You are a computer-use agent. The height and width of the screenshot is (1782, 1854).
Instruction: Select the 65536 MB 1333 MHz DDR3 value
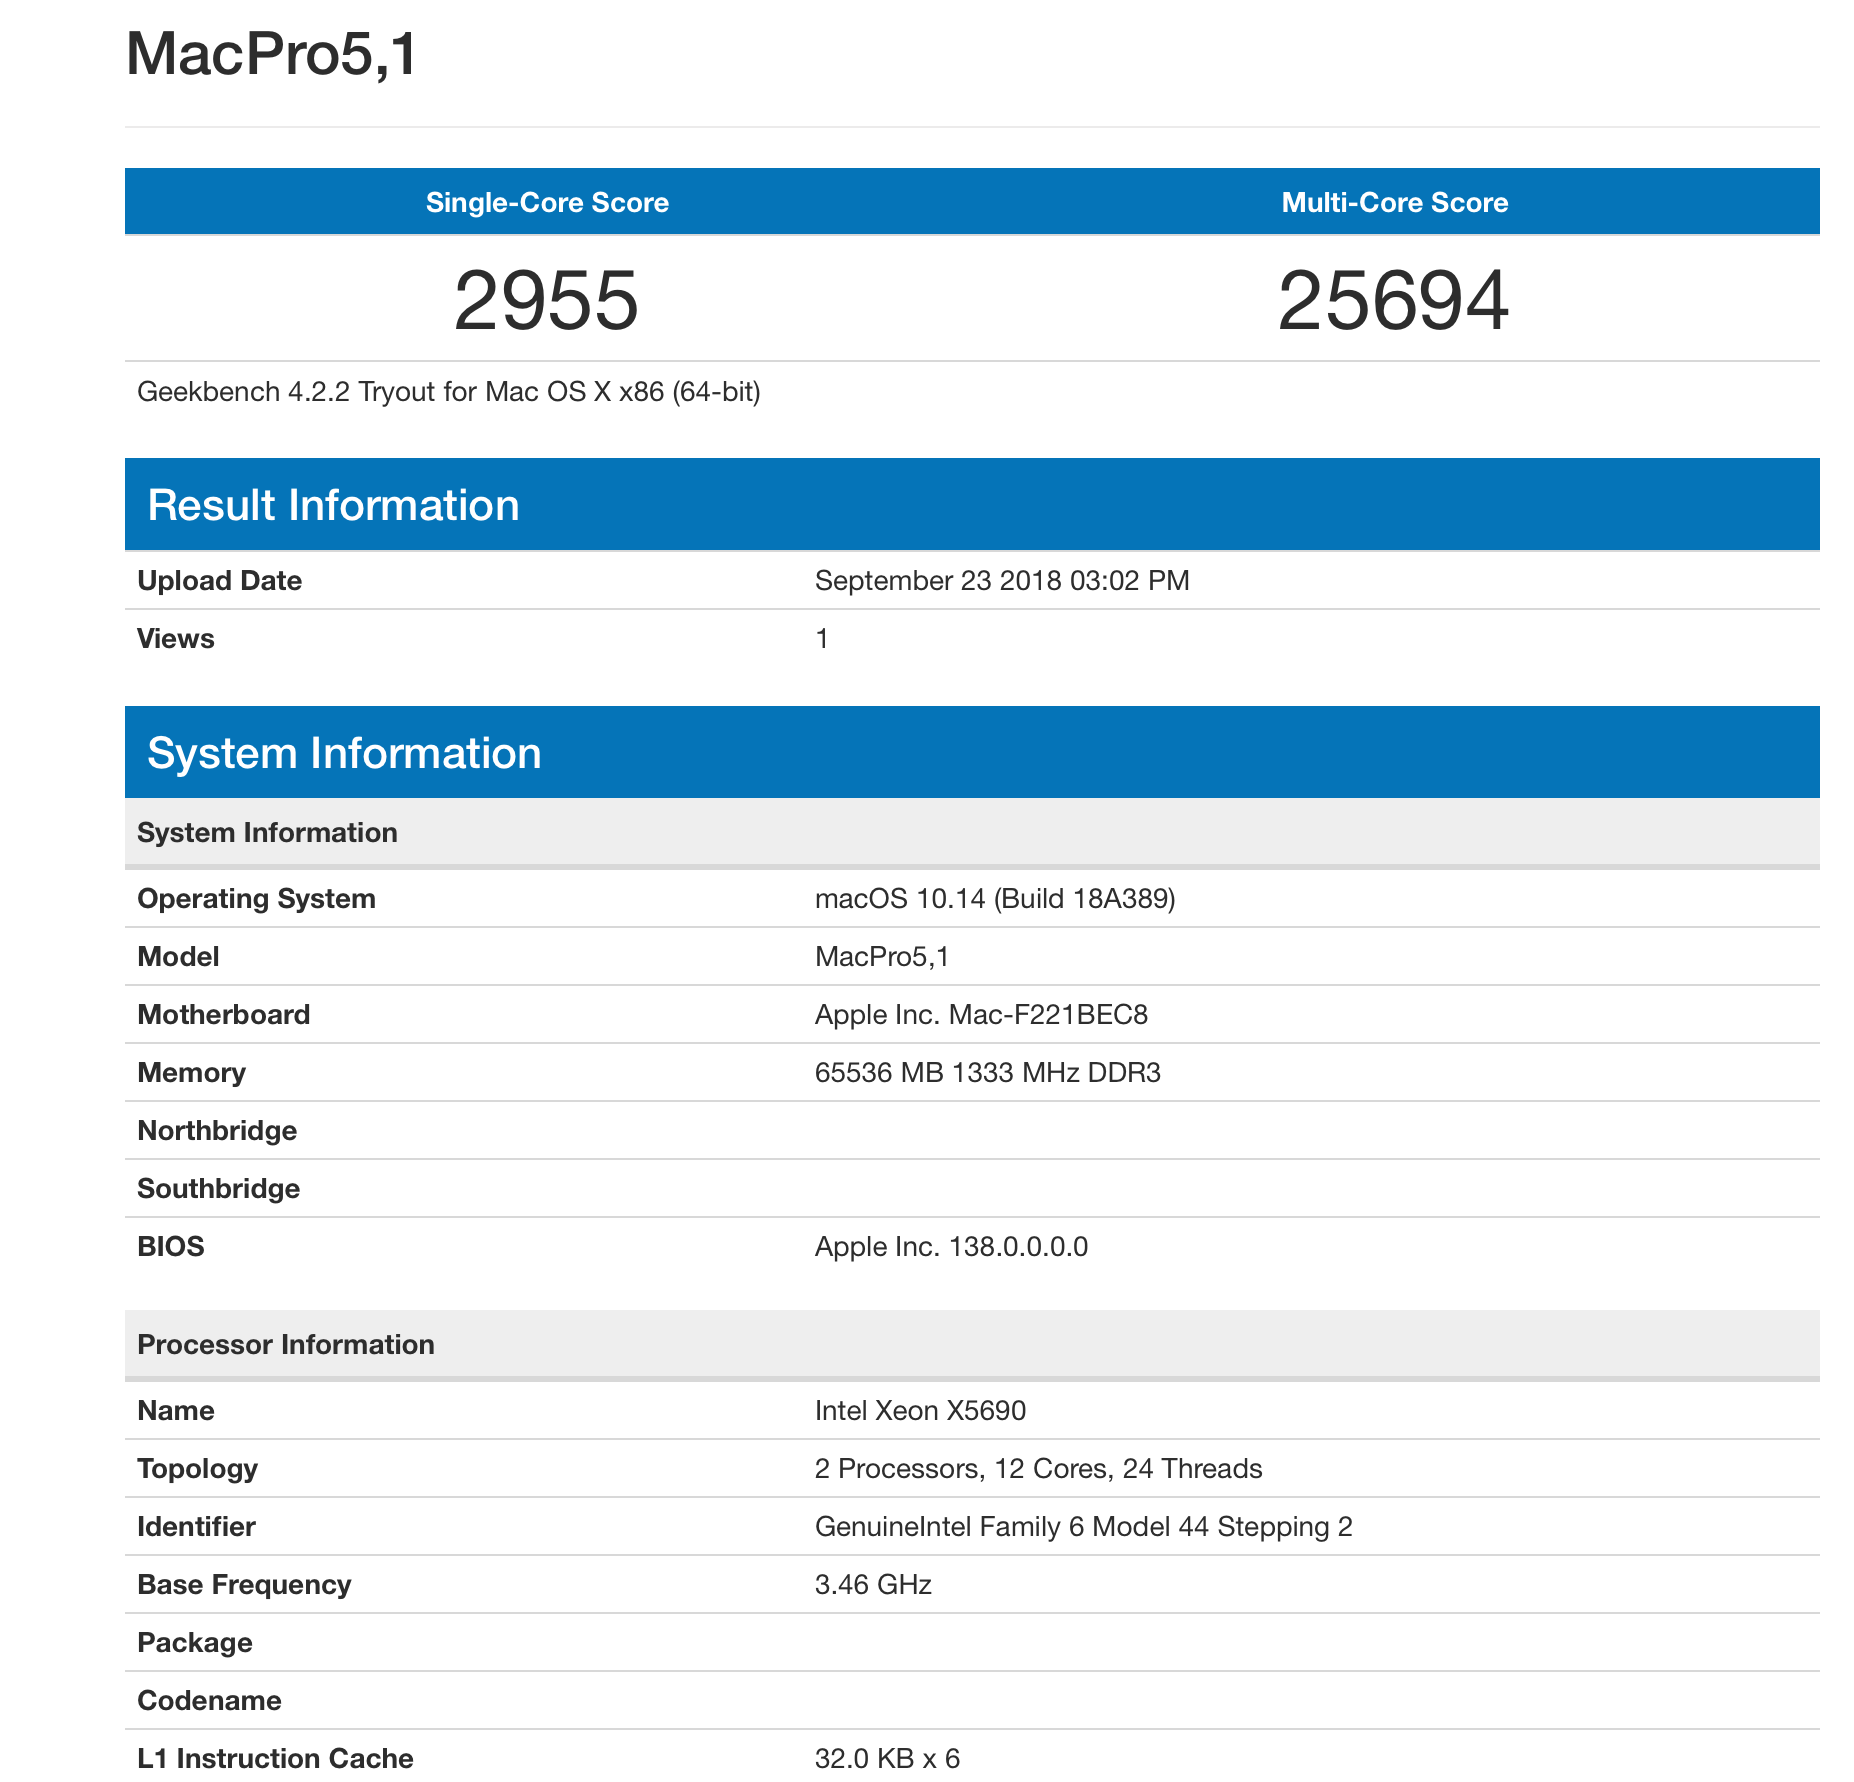coord(988,1073)
